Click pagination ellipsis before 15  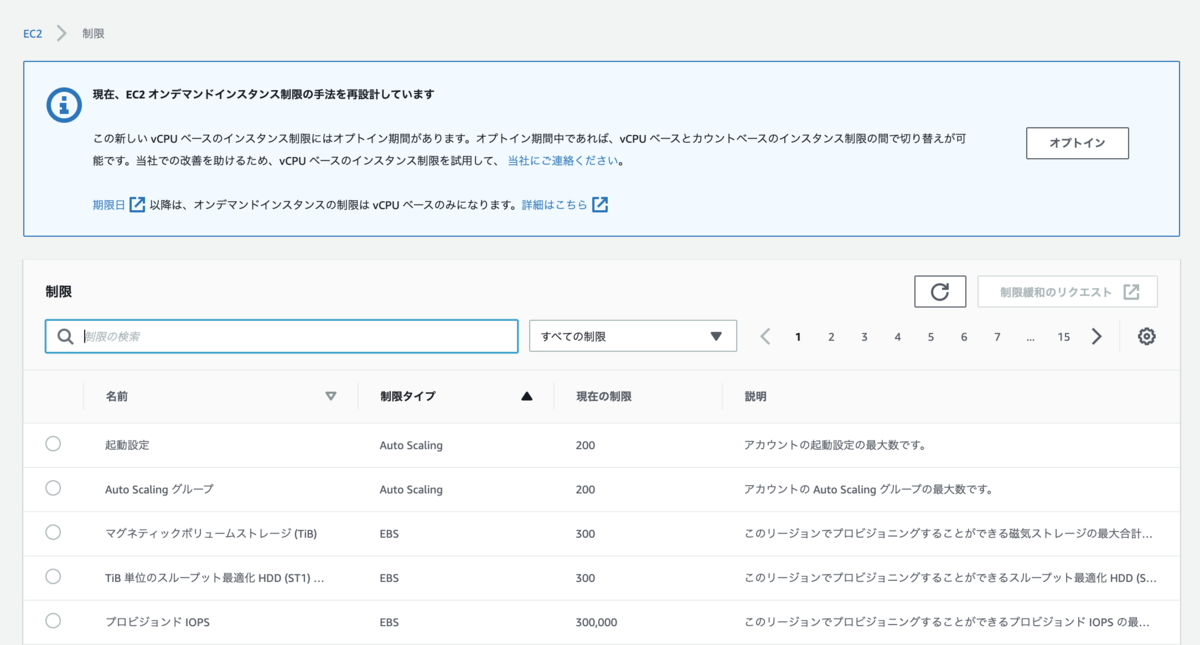(1030, 337)
